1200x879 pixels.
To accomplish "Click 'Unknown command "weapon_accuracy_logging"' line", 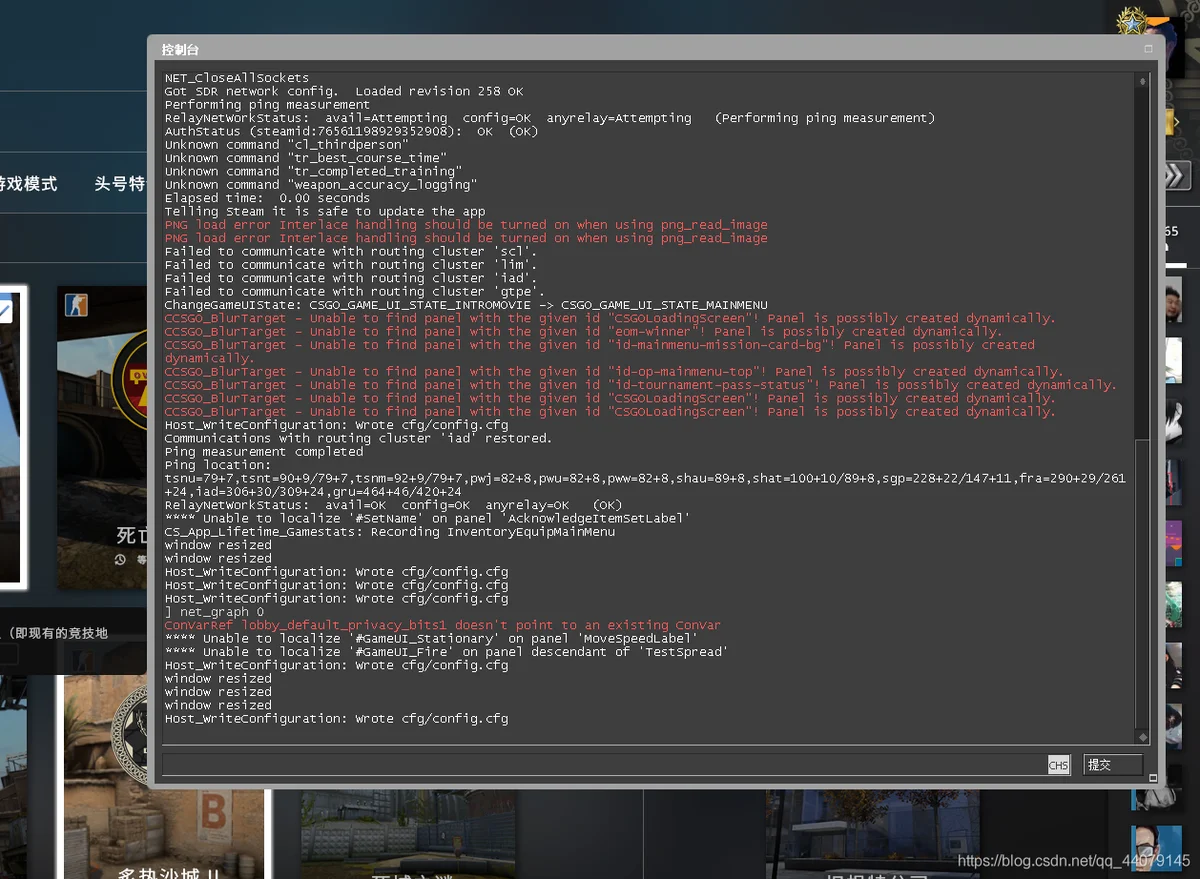I will 321,185.
